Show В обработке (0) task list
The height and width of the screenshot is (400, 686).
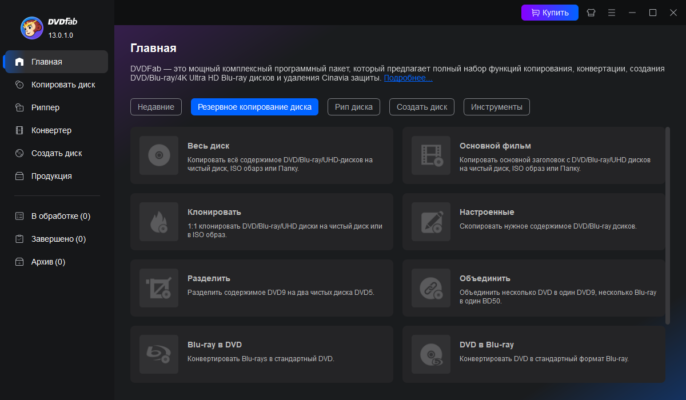(x=56, y=216)
